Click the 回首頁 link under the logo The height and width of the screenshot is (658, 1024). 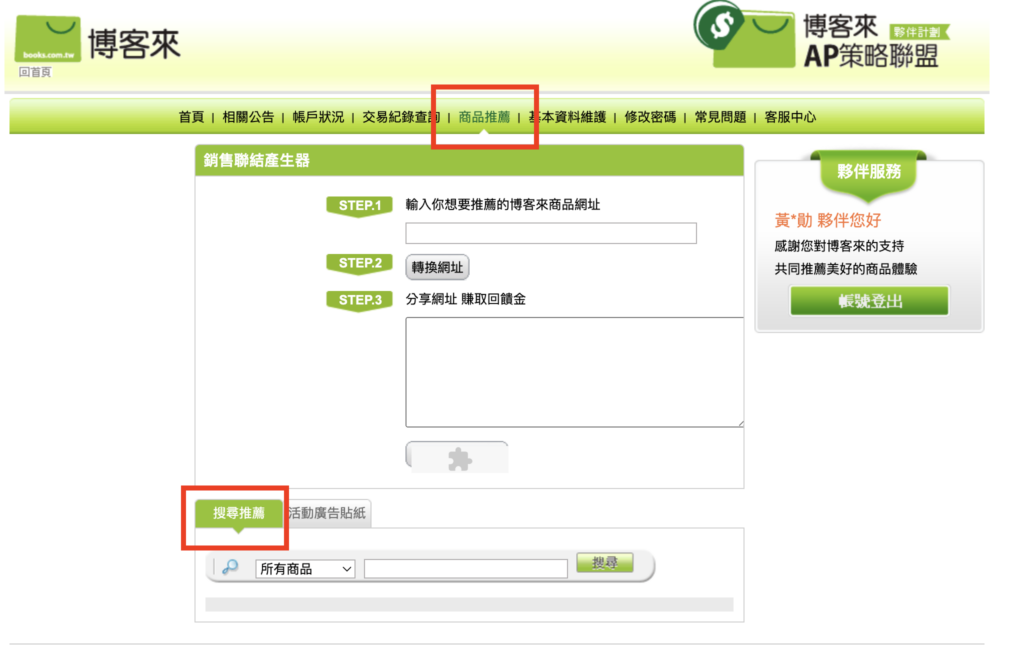35,73
